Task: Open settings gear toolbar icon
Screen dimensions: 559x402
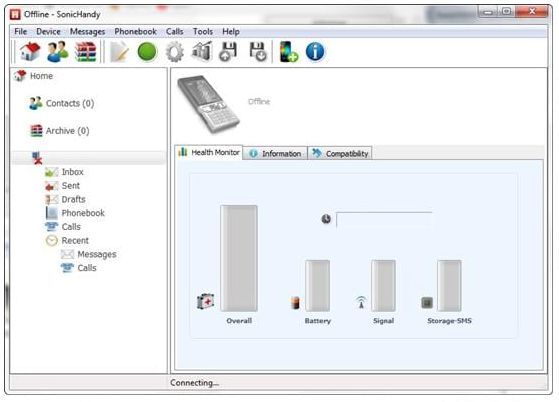Action: tap(175, 52)
